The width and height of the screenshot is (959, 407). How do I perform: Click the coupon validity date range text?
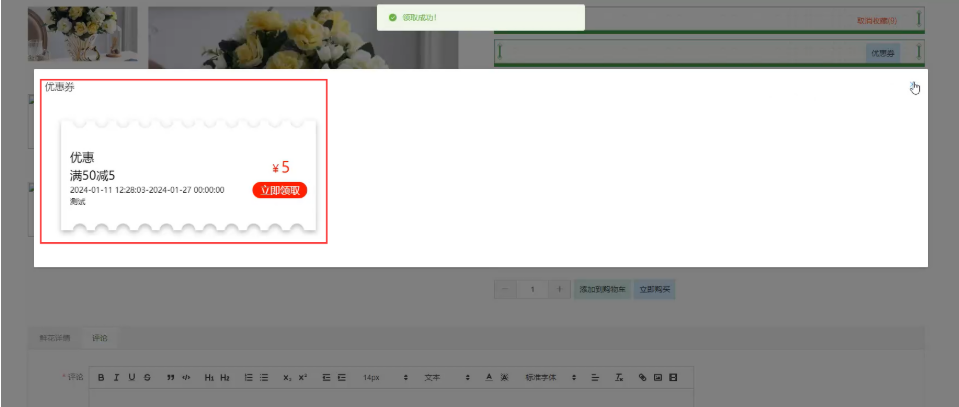[x=147, y=190]
